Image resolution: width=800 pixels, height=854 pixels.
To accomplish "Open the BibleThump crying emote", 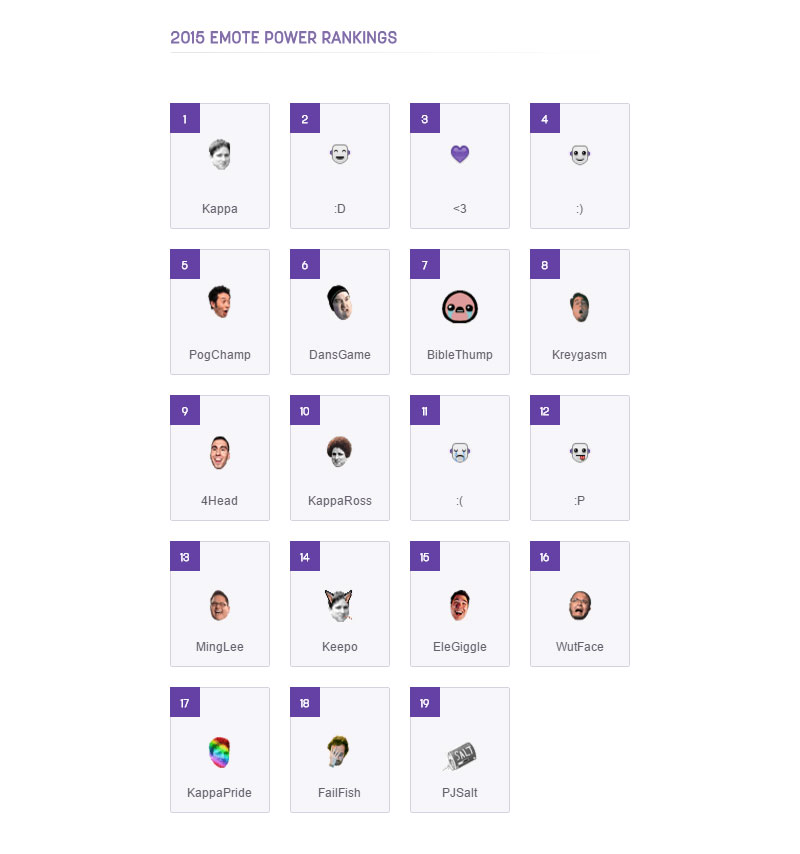I will click(460, 307).
